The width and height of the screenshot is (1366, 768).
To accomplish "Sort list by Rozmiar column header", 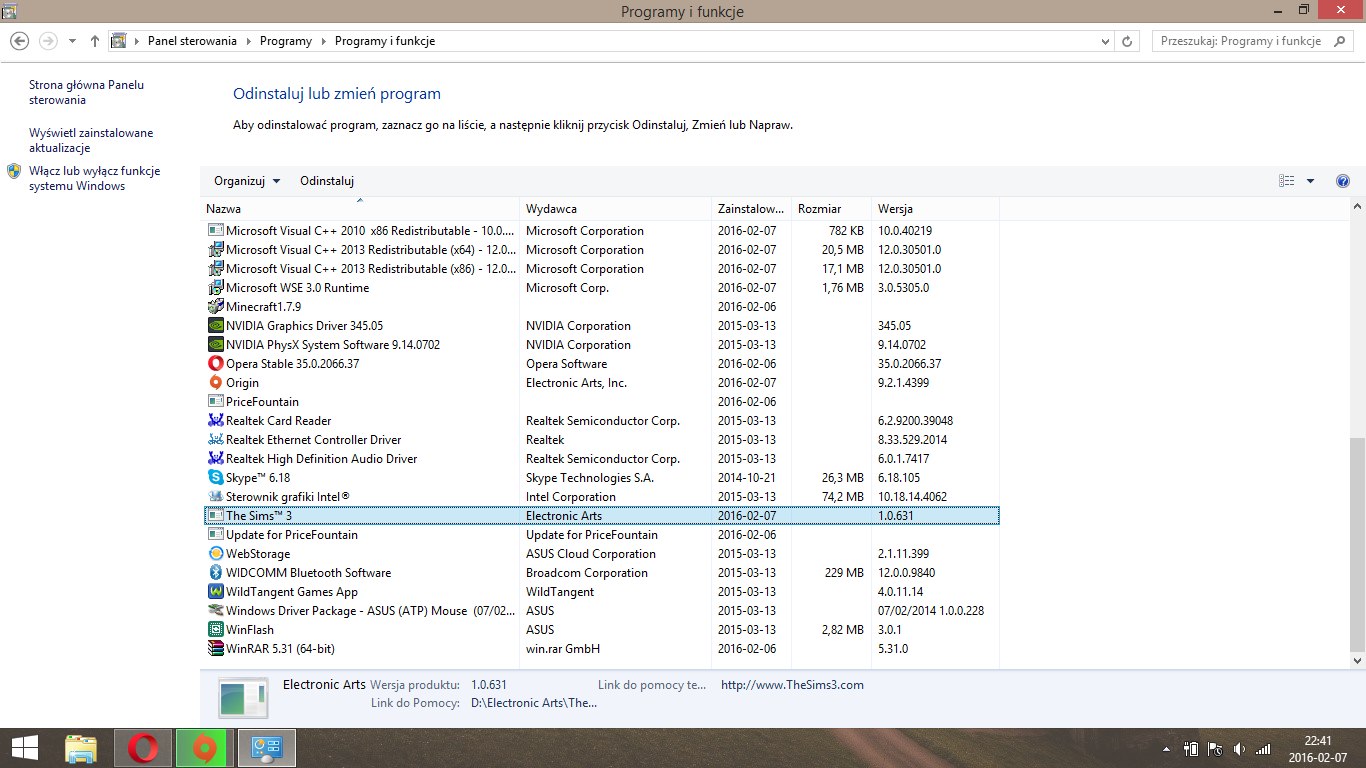I will [x=819, y=209].
